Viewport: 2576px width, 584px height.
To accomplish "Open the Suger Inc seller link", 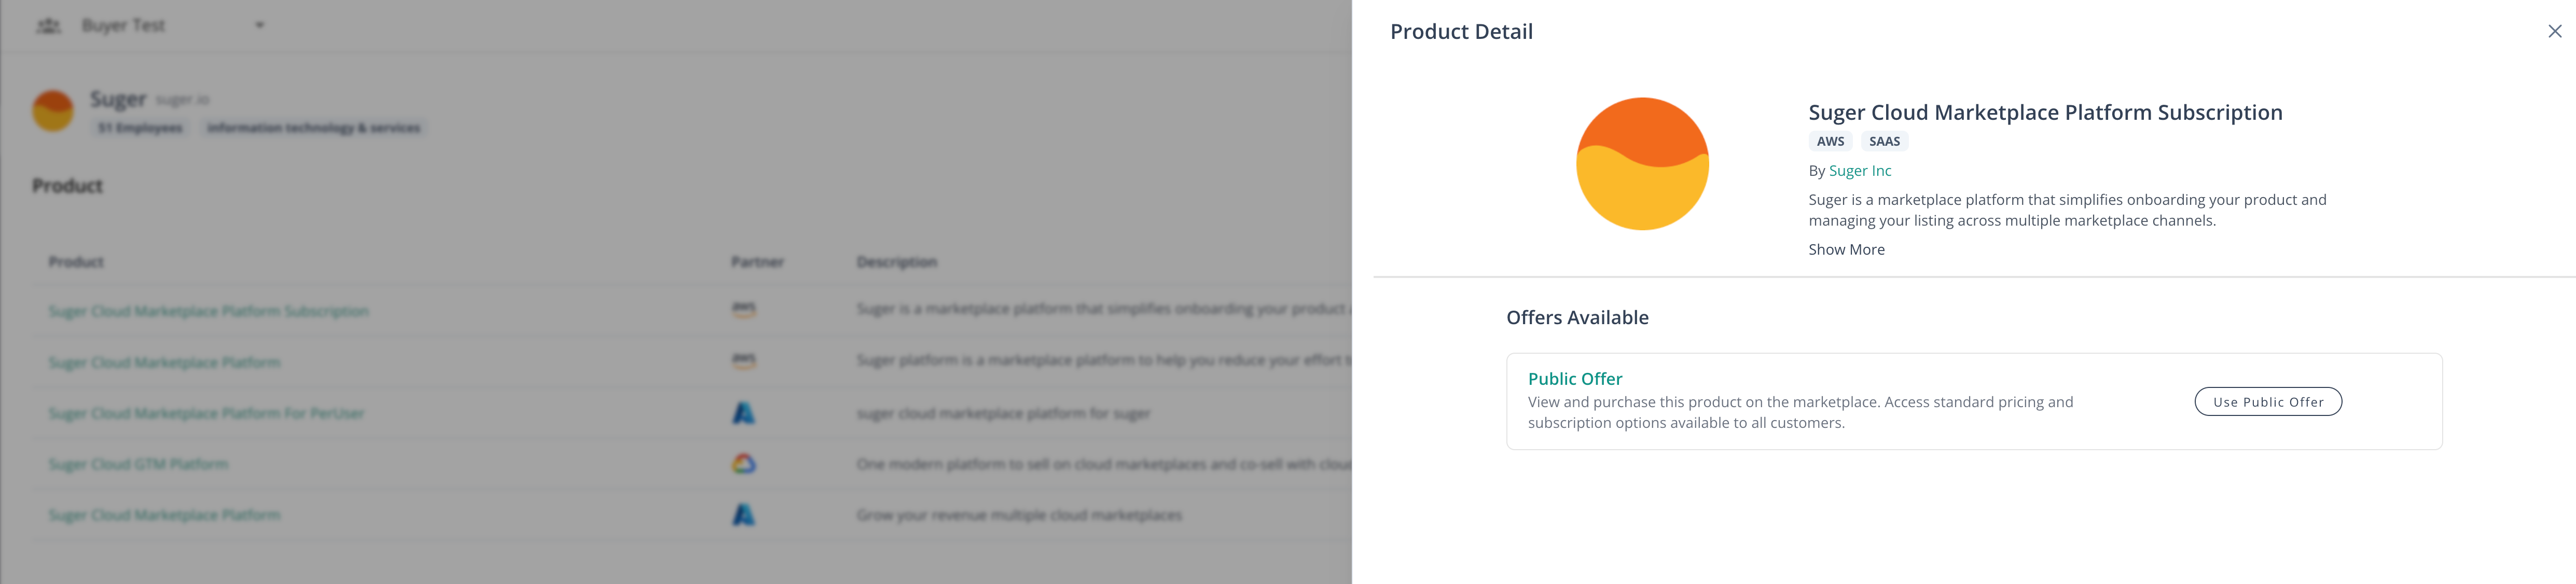I will tap(1859, 170).
